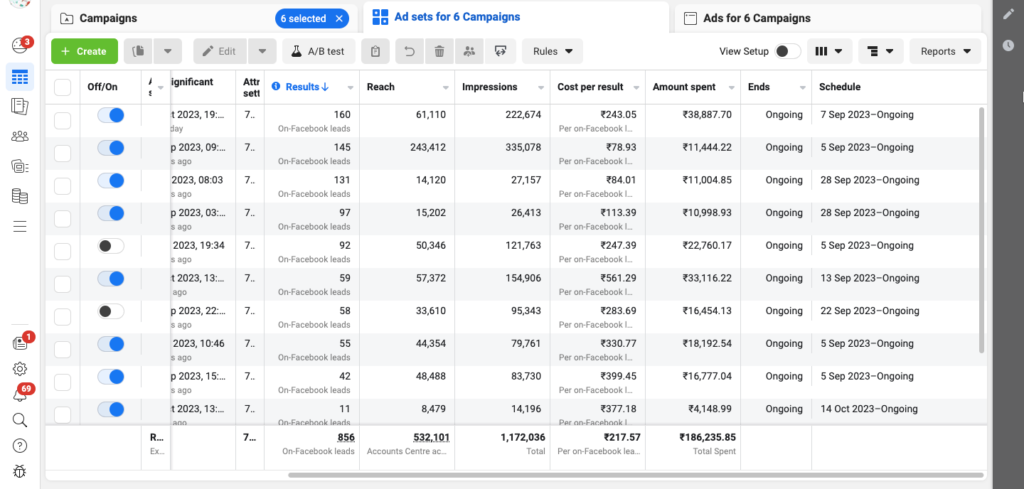Open the Audiences people icon in sidebar
Viewport: 1024px width, 489px height.
19,137
